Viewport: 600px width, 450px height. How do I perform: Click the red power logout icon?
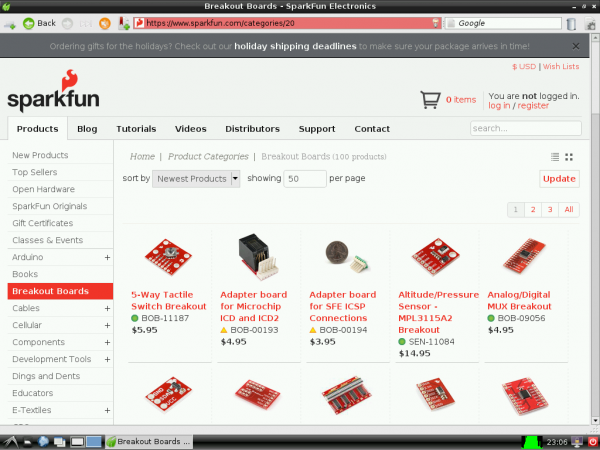pos(593,442)
